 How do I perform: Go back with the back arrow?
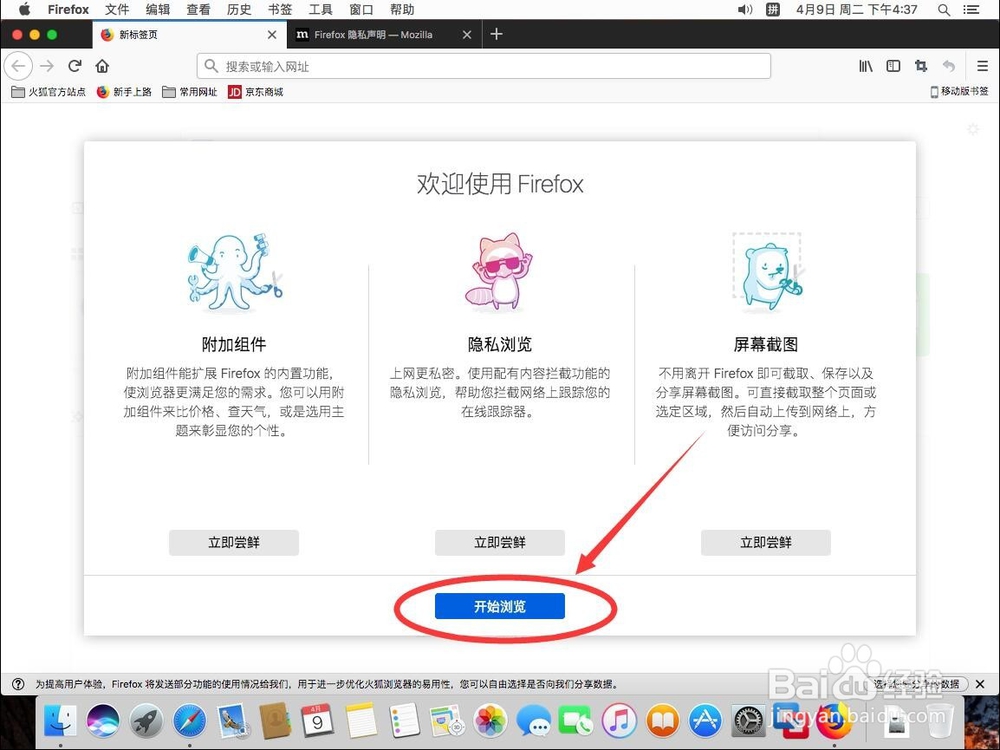18,66
